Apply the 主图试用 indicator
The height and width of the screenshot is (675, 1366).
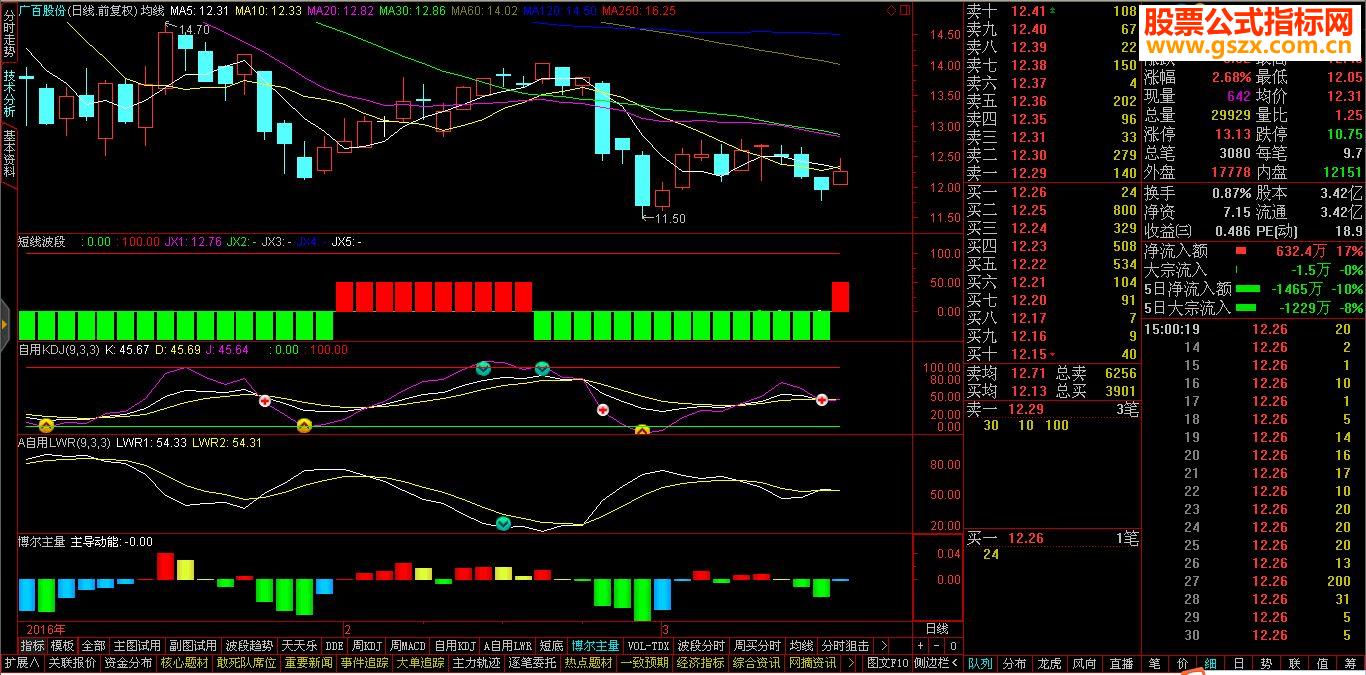[x=137, y=646]
